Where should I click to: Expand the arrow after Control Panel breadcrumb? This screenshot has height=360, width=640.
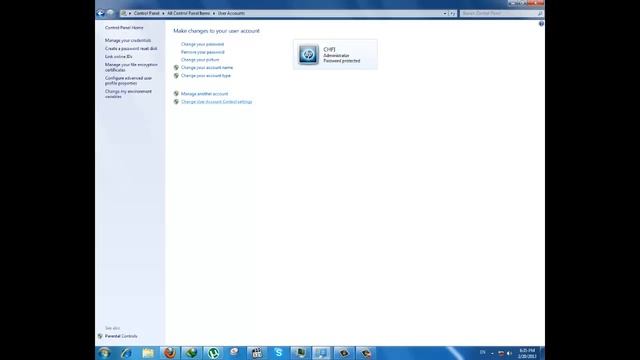click(x=163, y=13)
